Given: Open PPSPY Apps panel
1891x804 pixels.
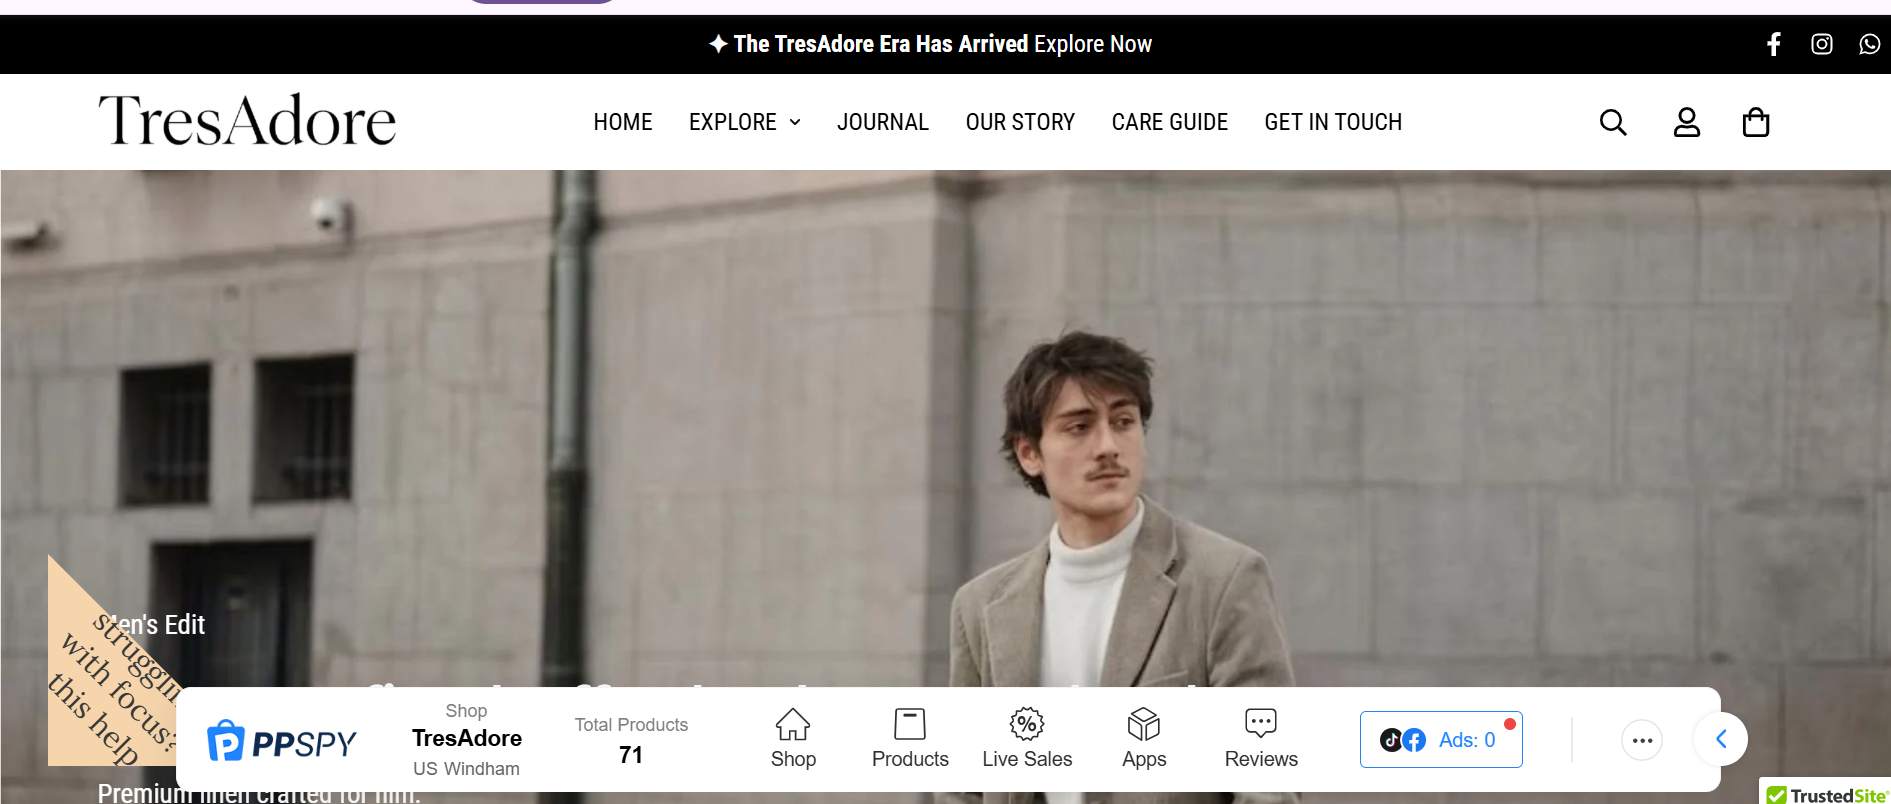Looking at the screenshot, I should click(1143, 738).
